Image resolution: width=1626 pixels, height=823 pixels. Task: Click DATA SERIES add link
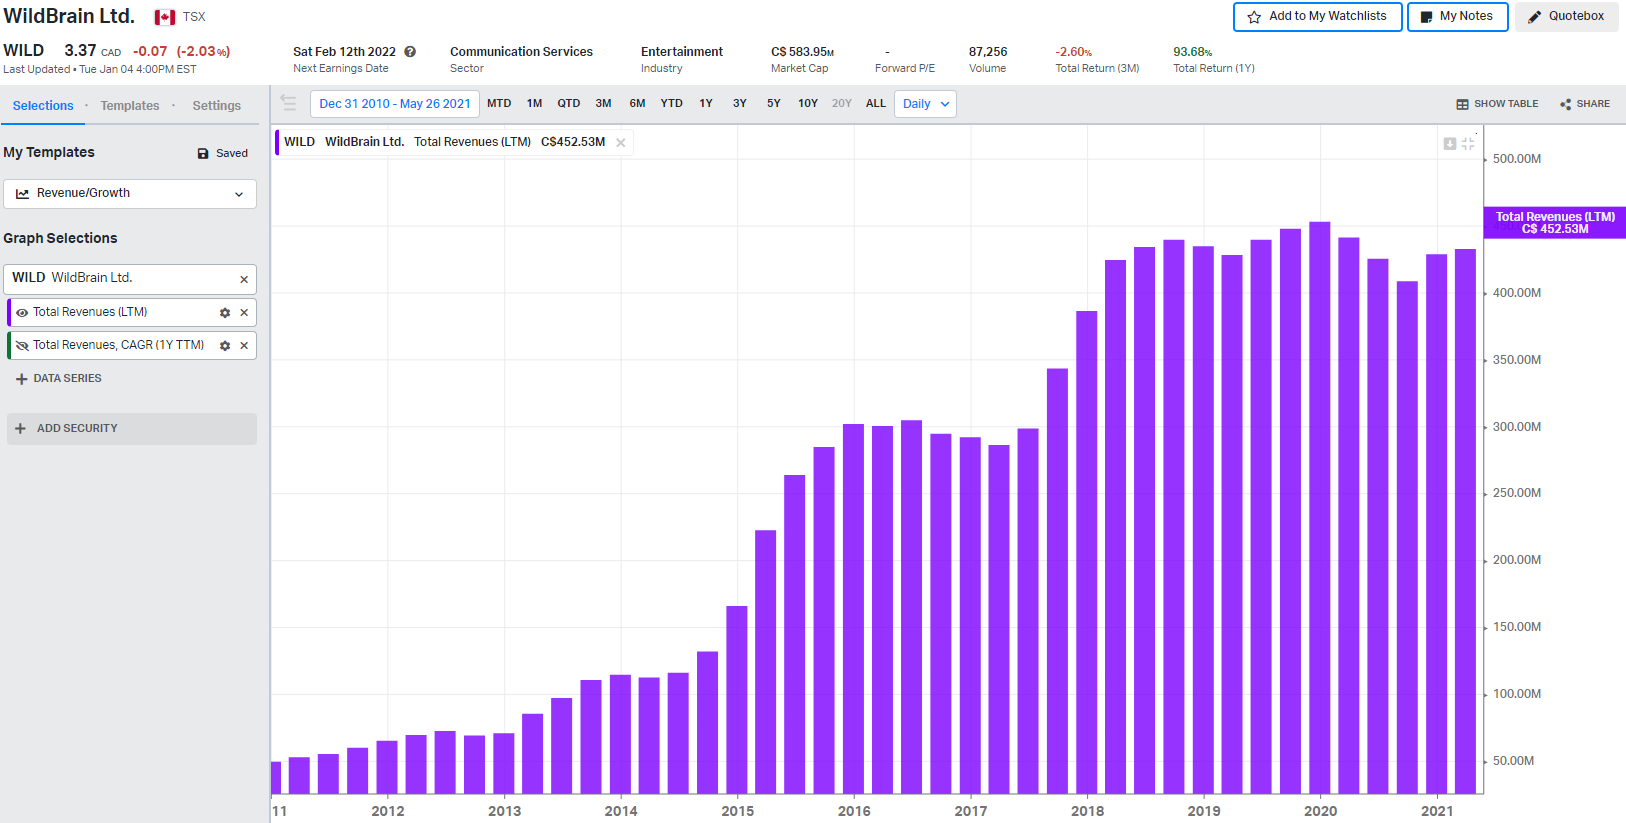(x=59, y=379)
